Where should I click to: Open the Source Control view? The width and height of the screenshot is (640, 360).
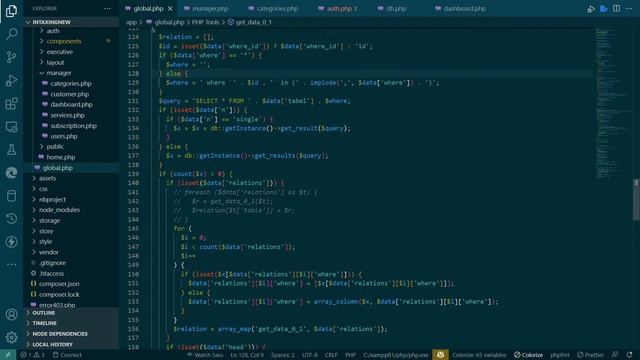[x=11, y=57]
